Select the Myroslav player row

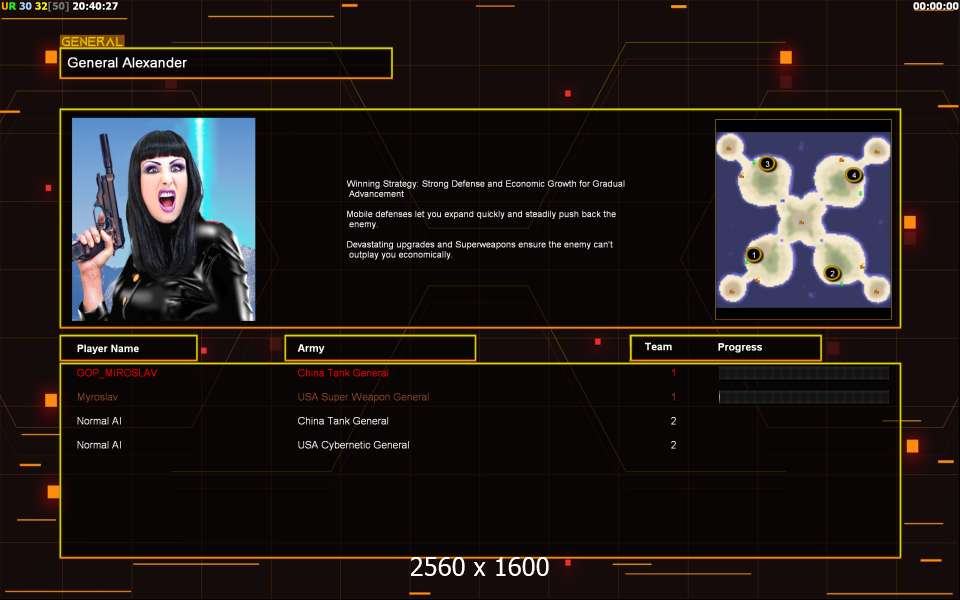tap(480, 397)
